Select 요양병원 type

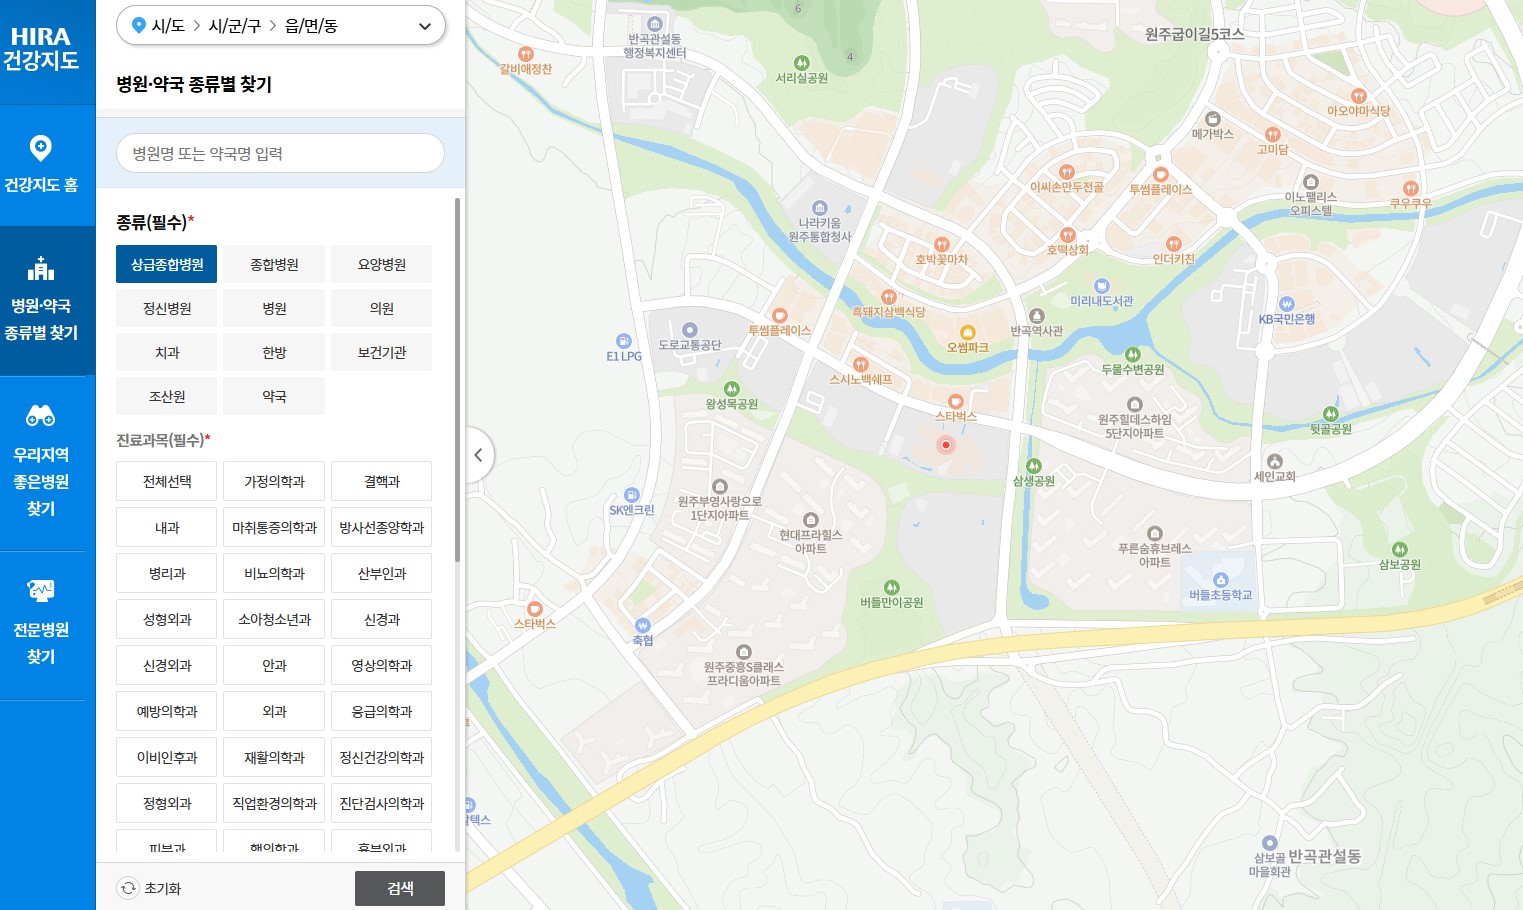pyautogui.click(x=381, y=264)
